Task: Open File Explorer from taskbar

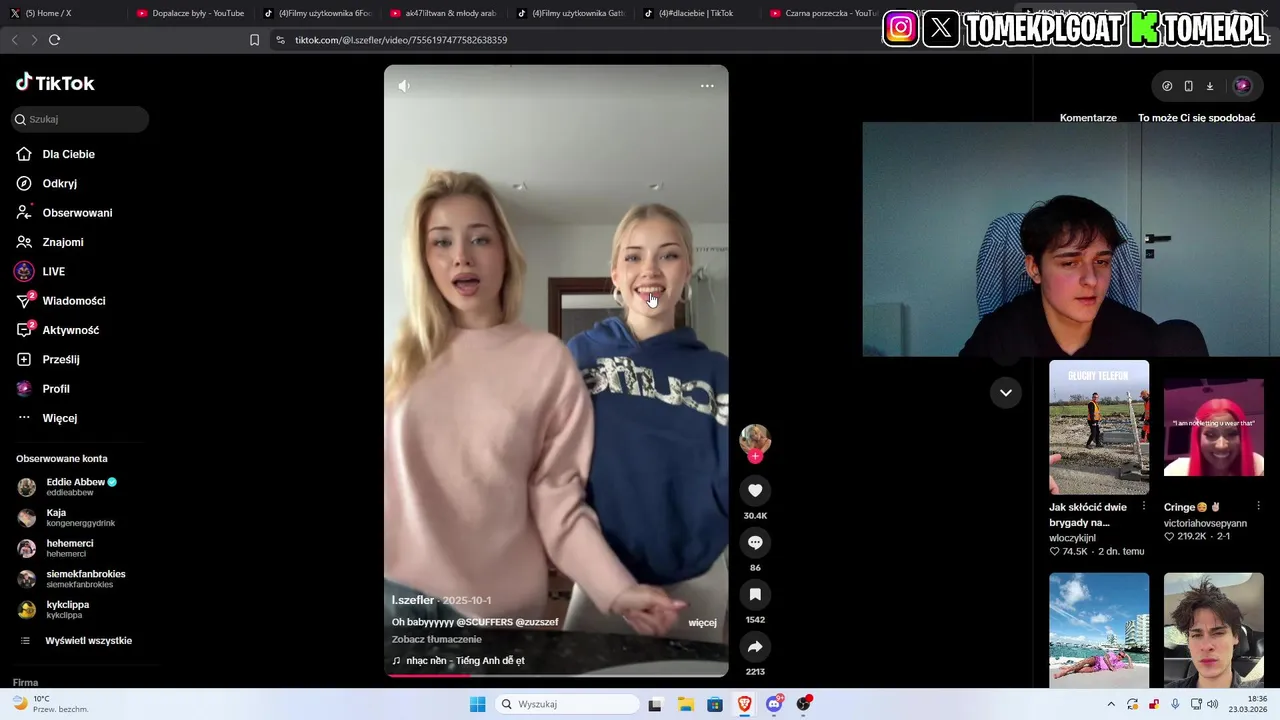Action: click(686, 704)
